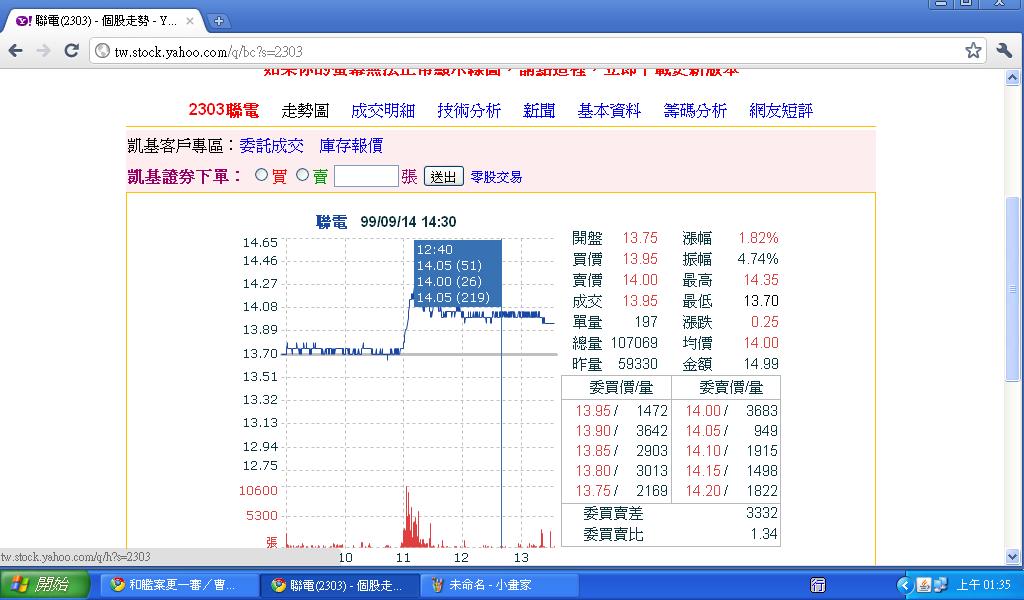Screen dimensions: 1024x600
Task: Click the 委賣價/量 column header
Action: tap(731, 388)
